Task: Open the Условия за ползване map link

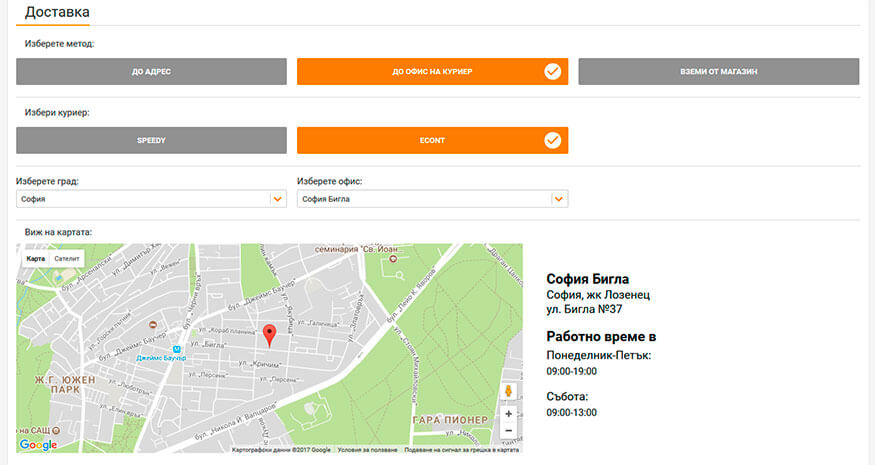Action: tap(368, 449)
